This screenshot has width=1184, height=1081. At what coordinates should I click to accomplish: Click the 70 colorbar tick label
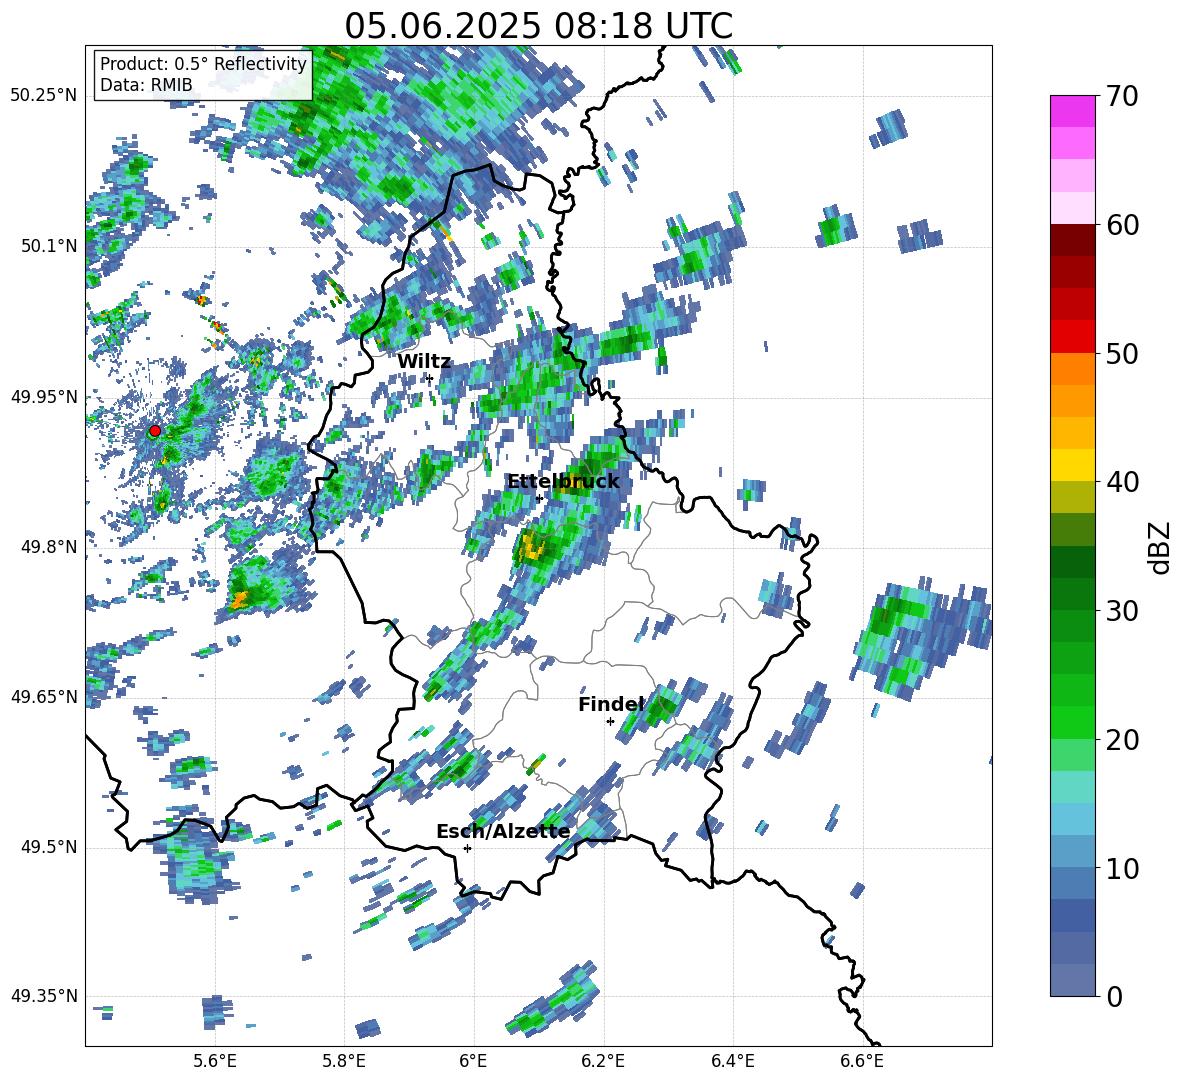pyautogui.click(x=1122, y=96)
